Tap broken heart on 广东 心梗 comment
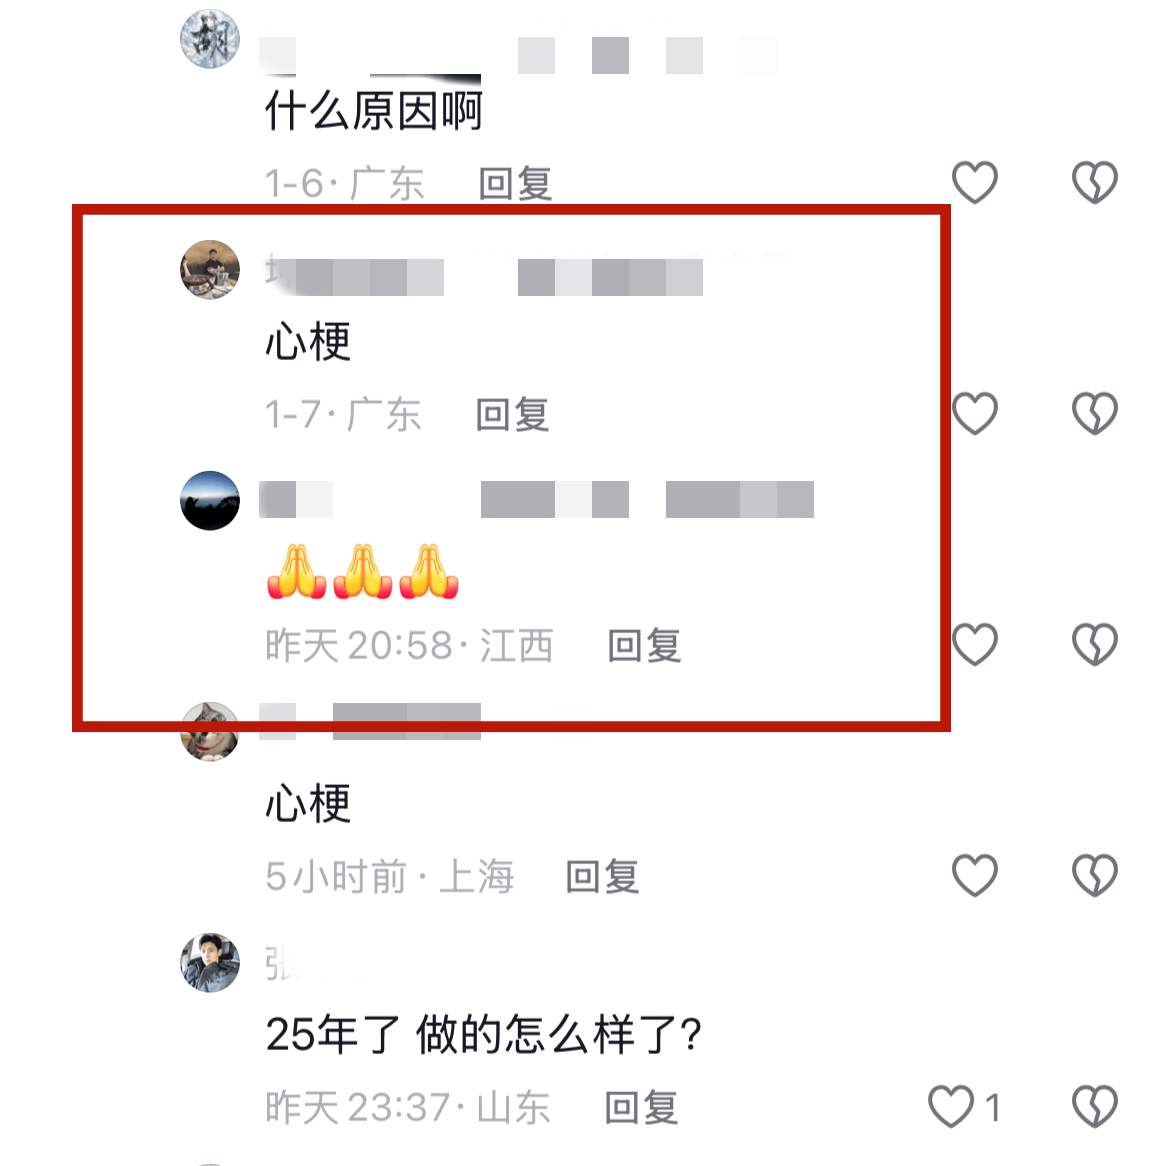The height and width of the screenshot is (1166, 1170). (x=1095, y=413)
